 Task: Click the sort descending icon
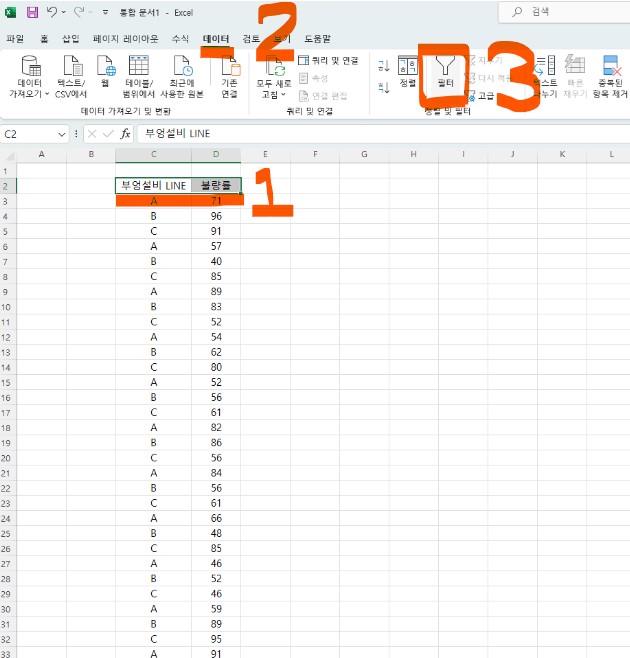[x=384, y=87]
